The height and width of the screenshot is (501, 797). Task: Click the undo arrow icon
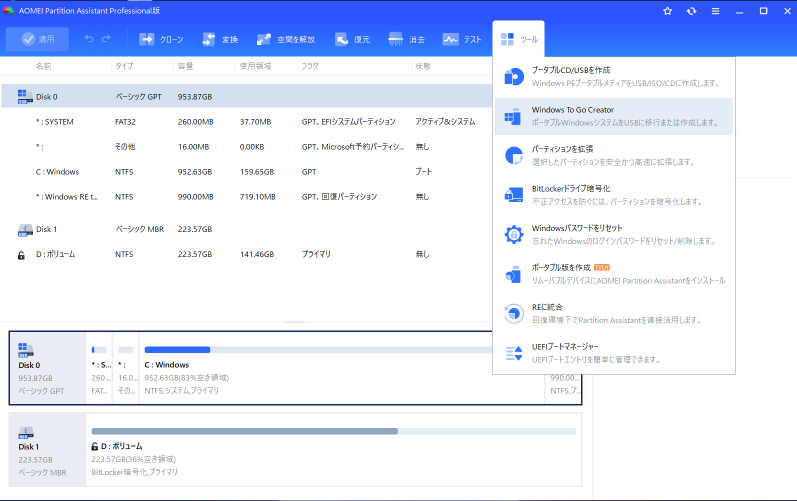coord(89,39)
